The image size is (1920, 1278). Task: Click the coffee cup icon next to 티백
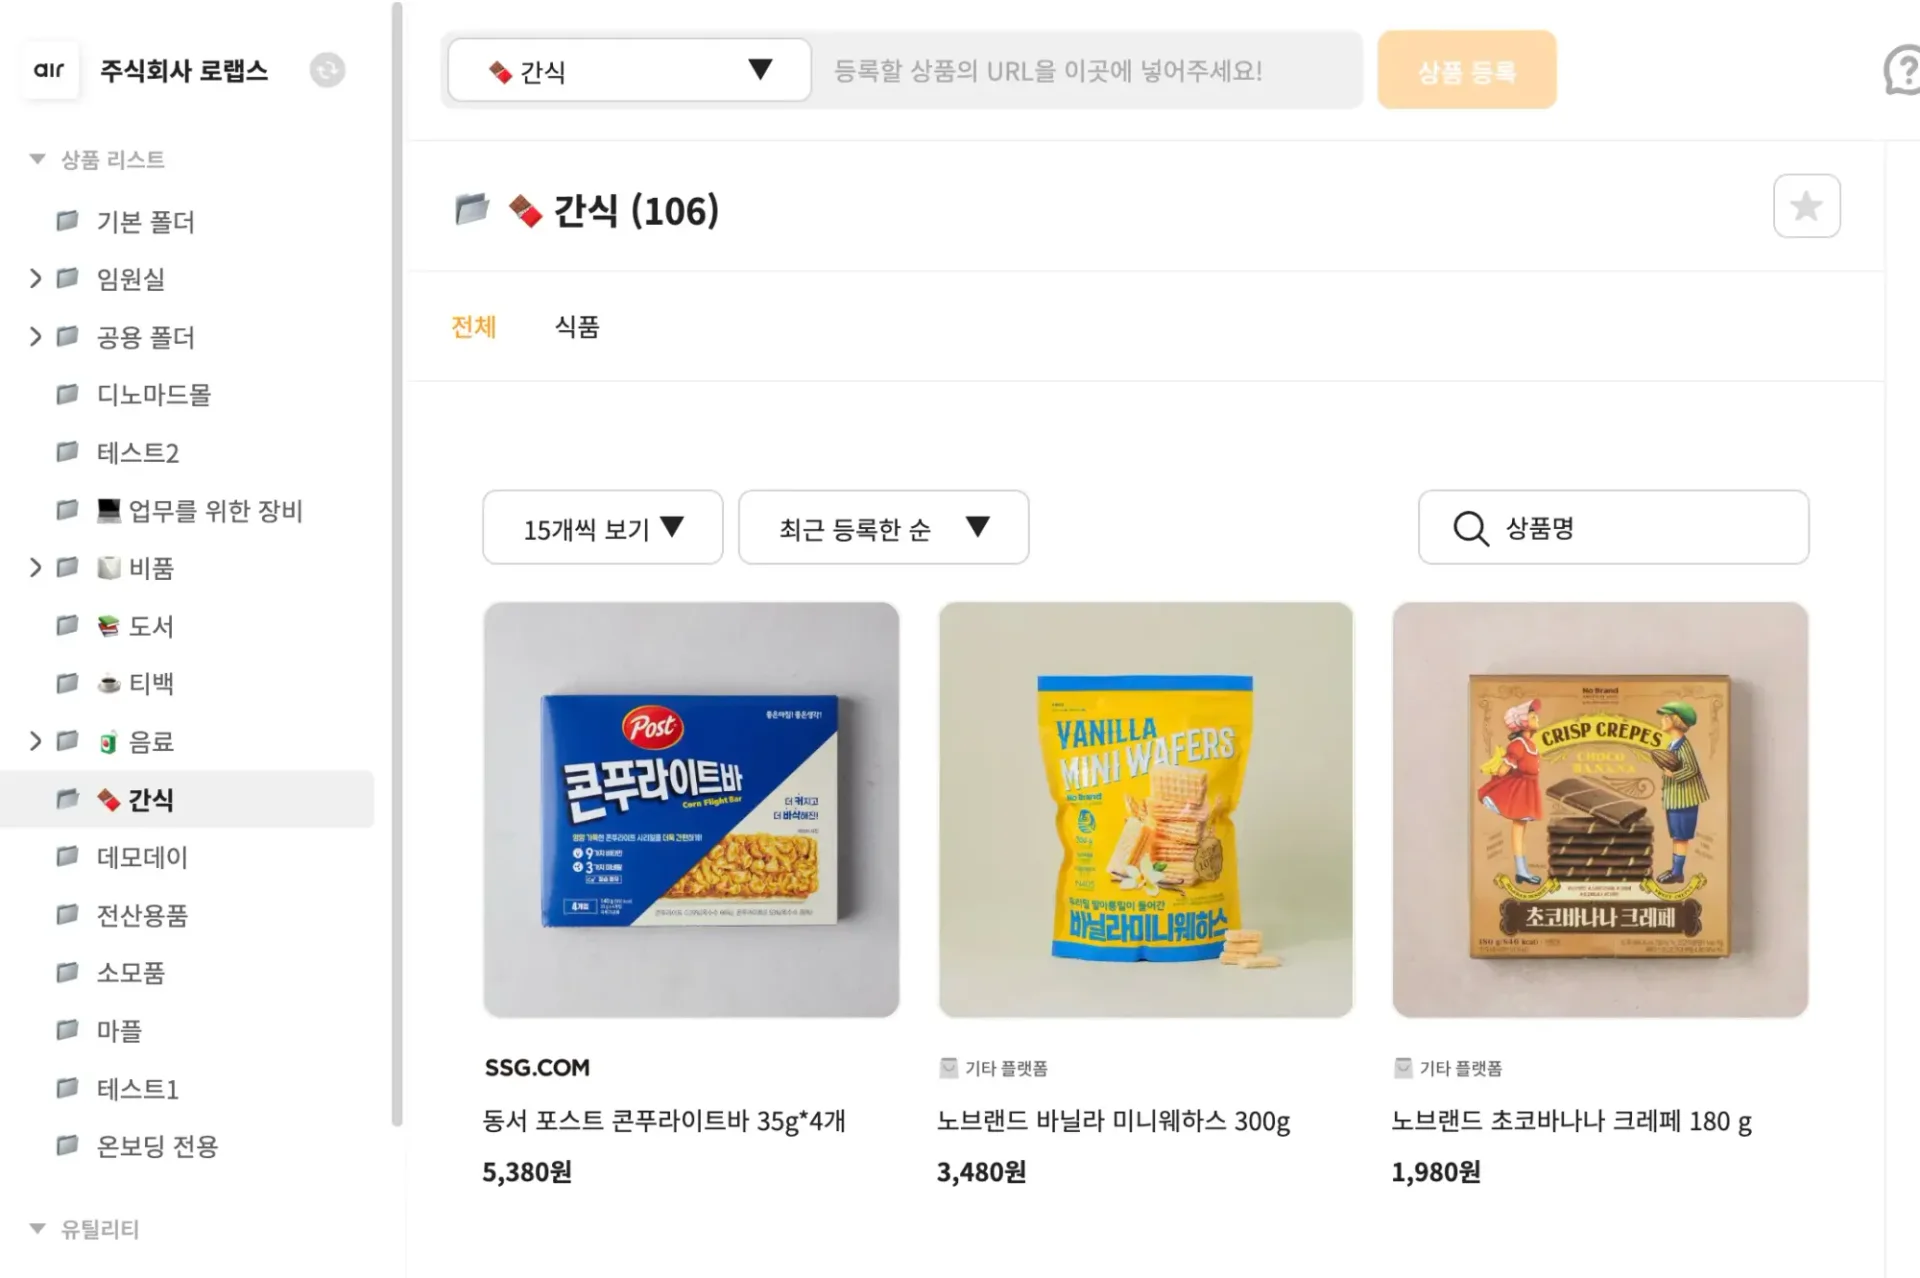point(110,684)
